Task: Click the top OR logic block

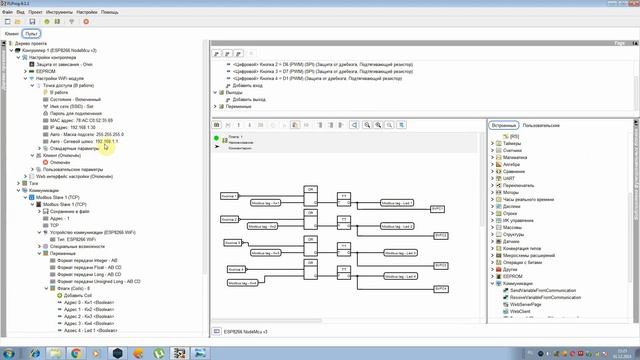Action: click(311, 196)
